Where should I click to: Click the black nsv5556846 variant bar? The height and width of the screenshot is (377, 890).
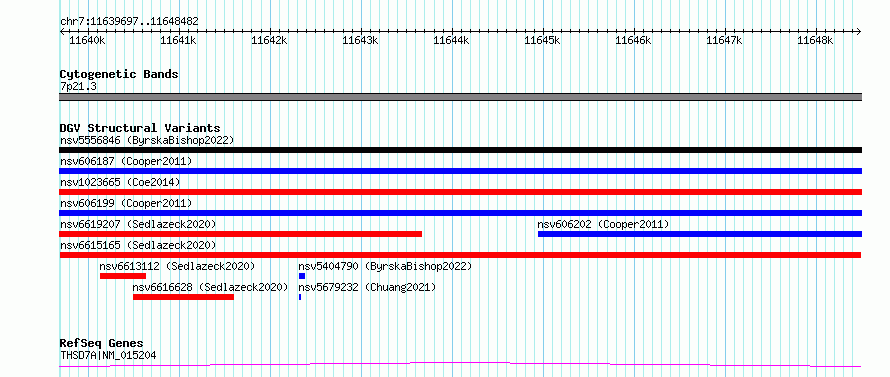pyautogui.click(x=461, y=150)
